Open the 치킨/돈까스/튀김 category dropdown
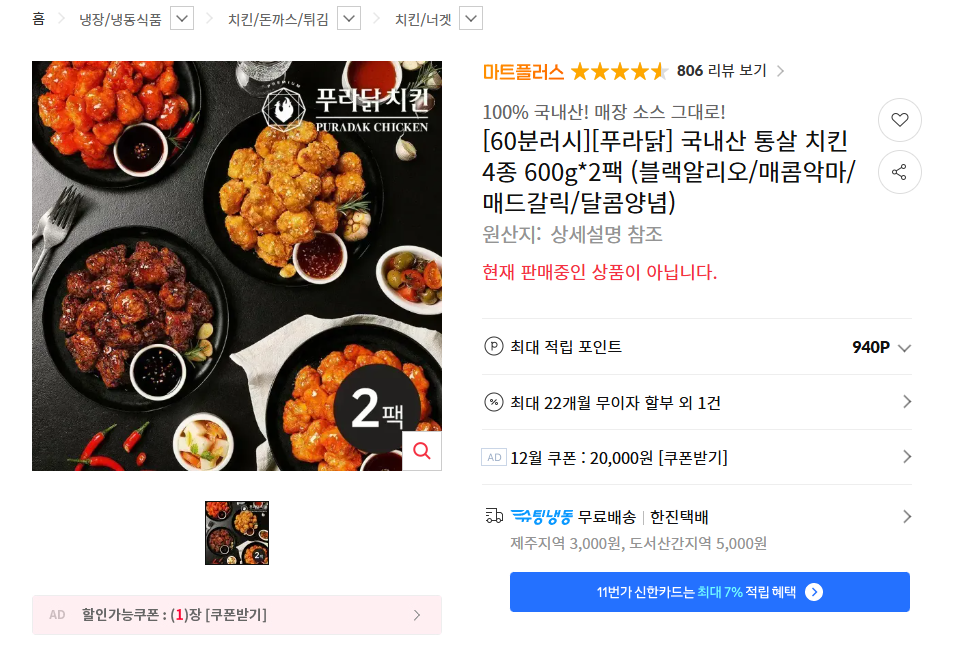Screen dimensions: 969x647 click(349, 19)
